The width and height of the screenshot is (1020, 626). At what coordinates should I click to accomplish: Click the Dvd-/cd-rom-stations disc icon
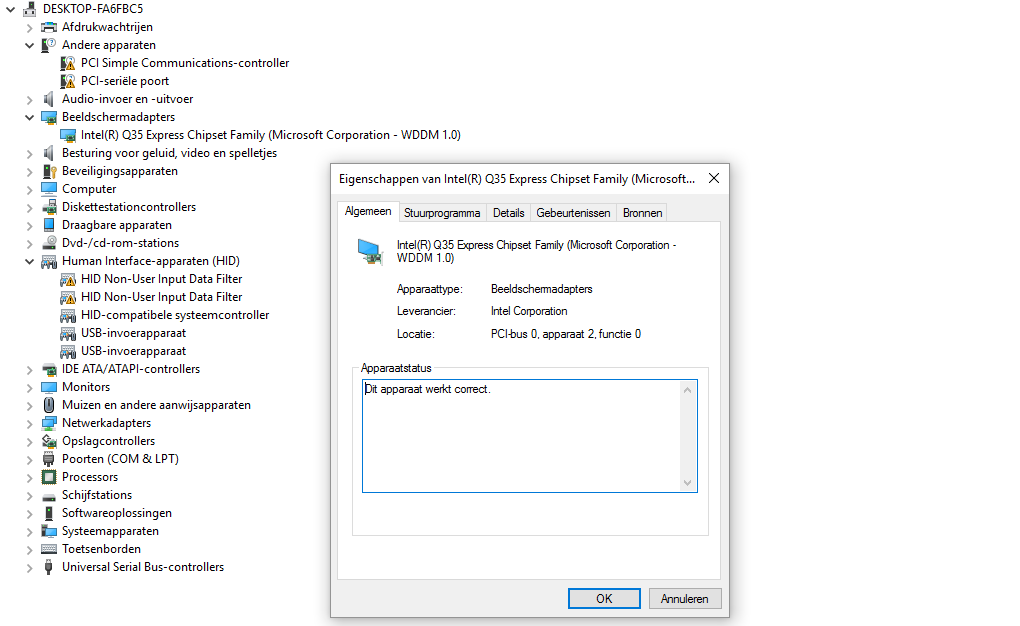pos(49,243)
